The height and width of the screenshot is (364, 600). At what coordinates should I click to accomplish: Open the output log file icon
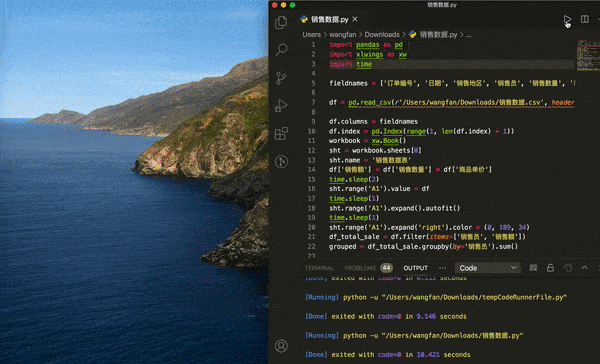[x=568, y=268]
